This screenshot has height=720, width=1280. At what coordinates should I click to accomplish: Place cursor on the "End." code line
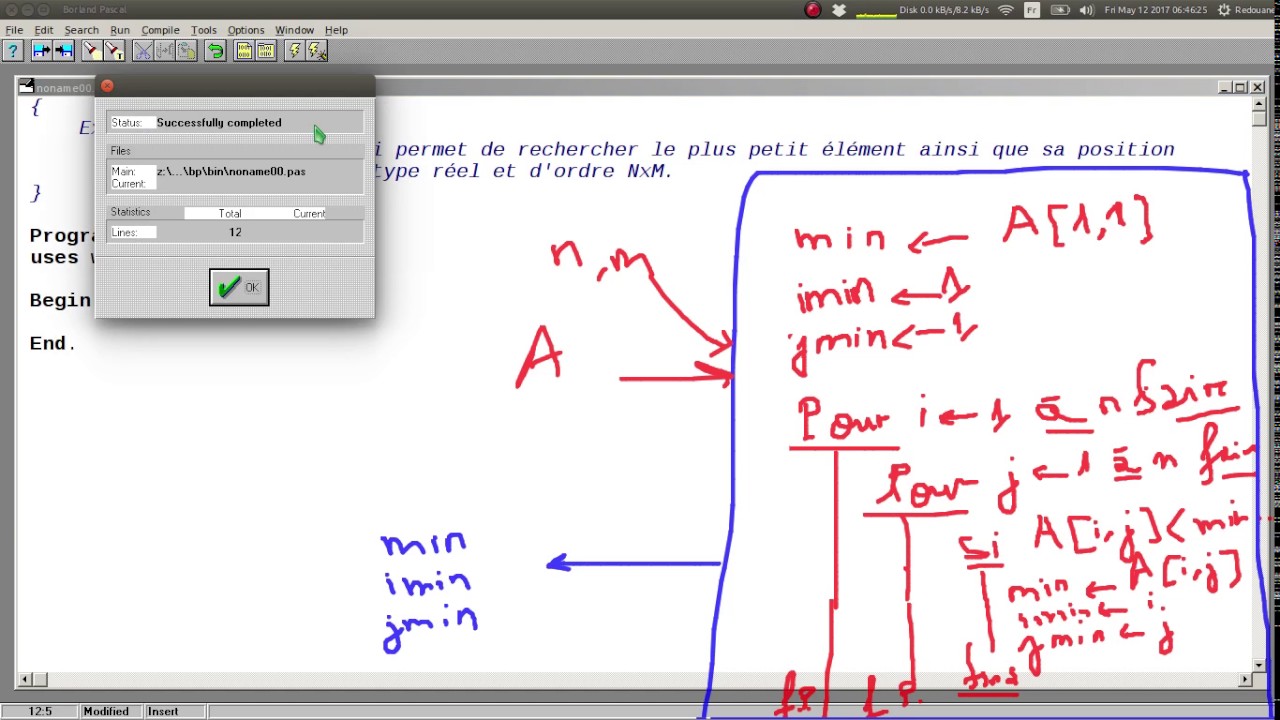point(52,343)
